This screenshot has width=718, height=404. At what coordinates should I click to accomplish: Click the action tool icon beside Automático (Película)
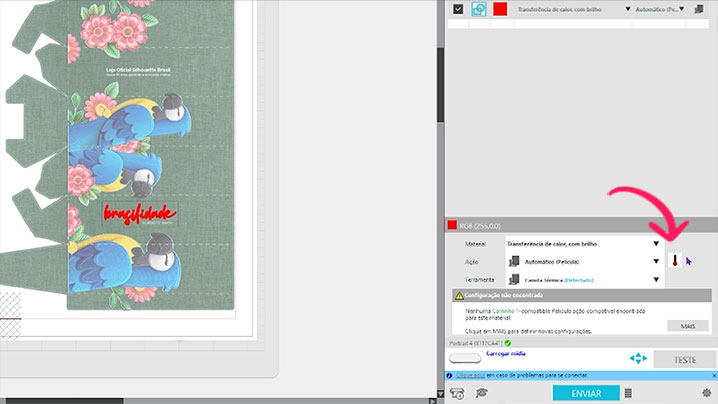coord(514,262)
